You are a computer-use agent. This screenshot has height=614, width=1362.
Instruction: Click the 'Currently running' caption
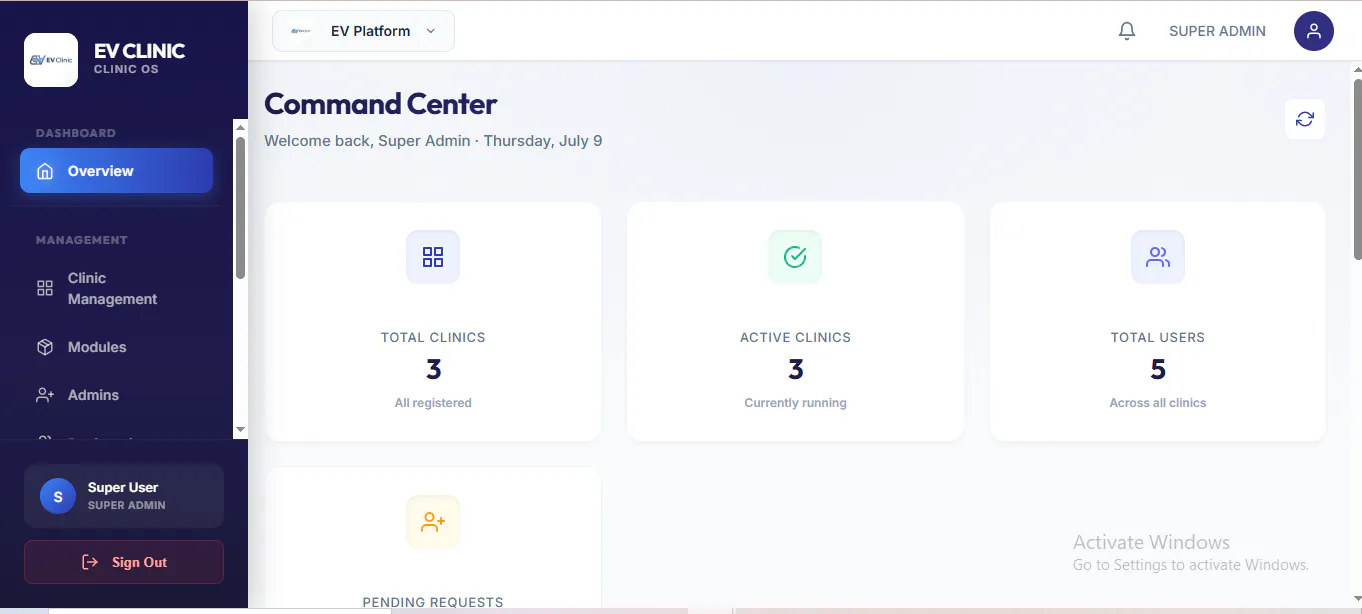(x=795, y=403)
